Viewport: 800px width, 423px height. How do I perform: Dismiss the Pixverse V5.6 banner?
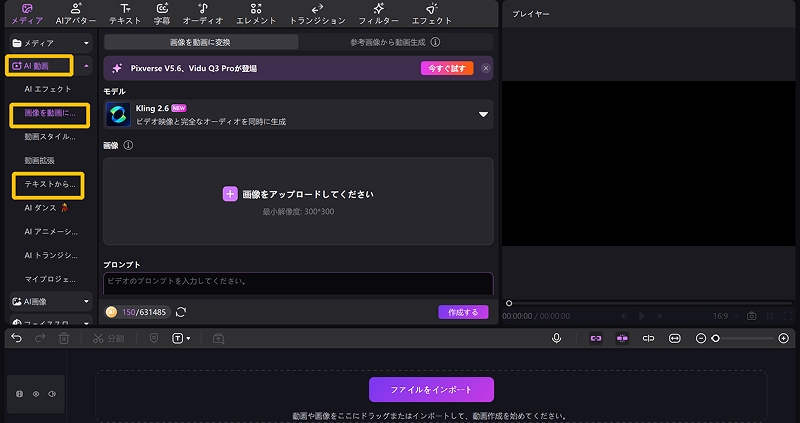coord(486,68)
